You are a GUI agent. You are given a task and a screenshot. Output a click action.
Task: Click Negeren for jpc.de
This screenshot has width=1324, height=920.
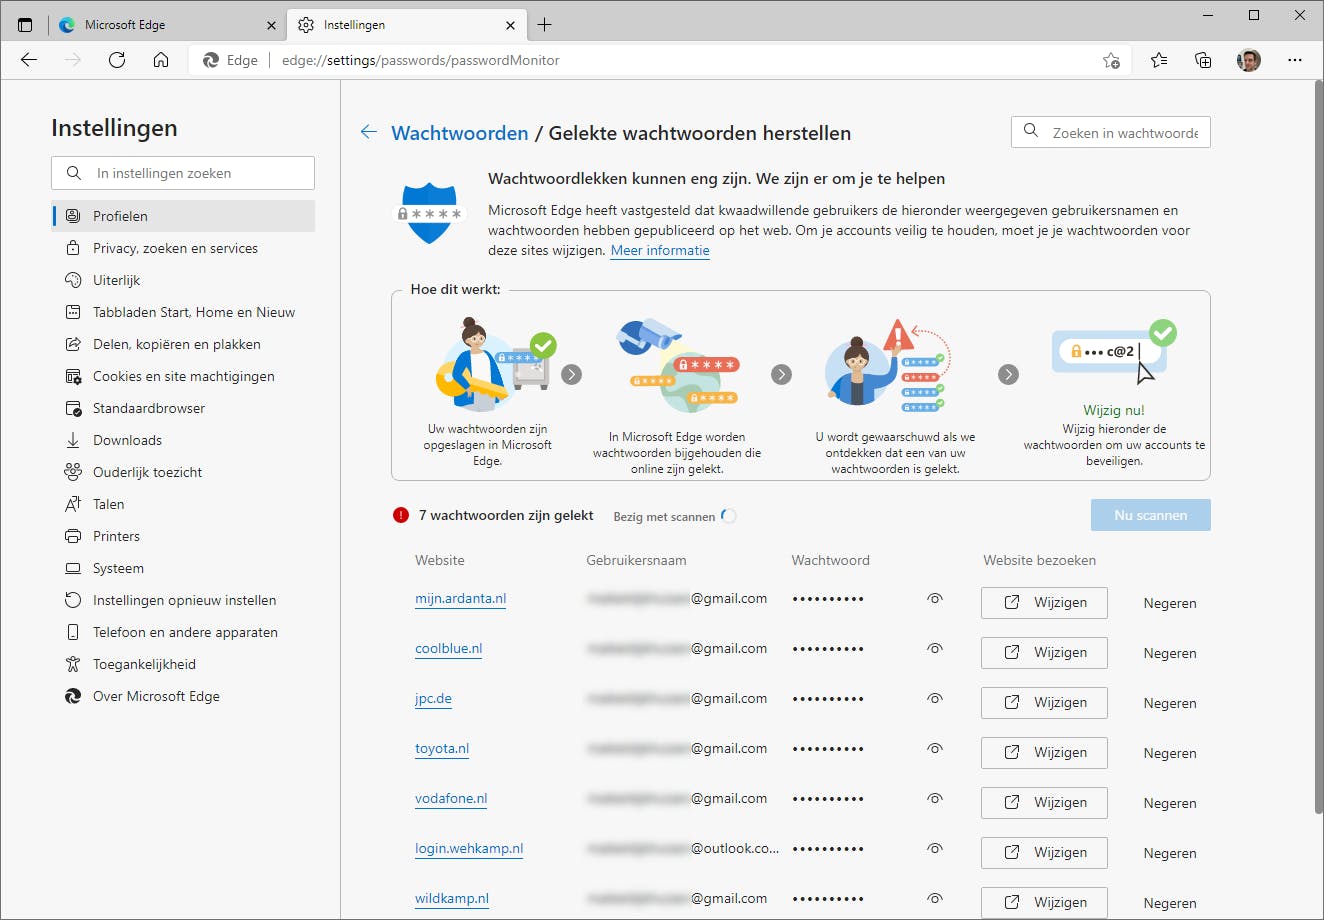[x=1170, y=703]
